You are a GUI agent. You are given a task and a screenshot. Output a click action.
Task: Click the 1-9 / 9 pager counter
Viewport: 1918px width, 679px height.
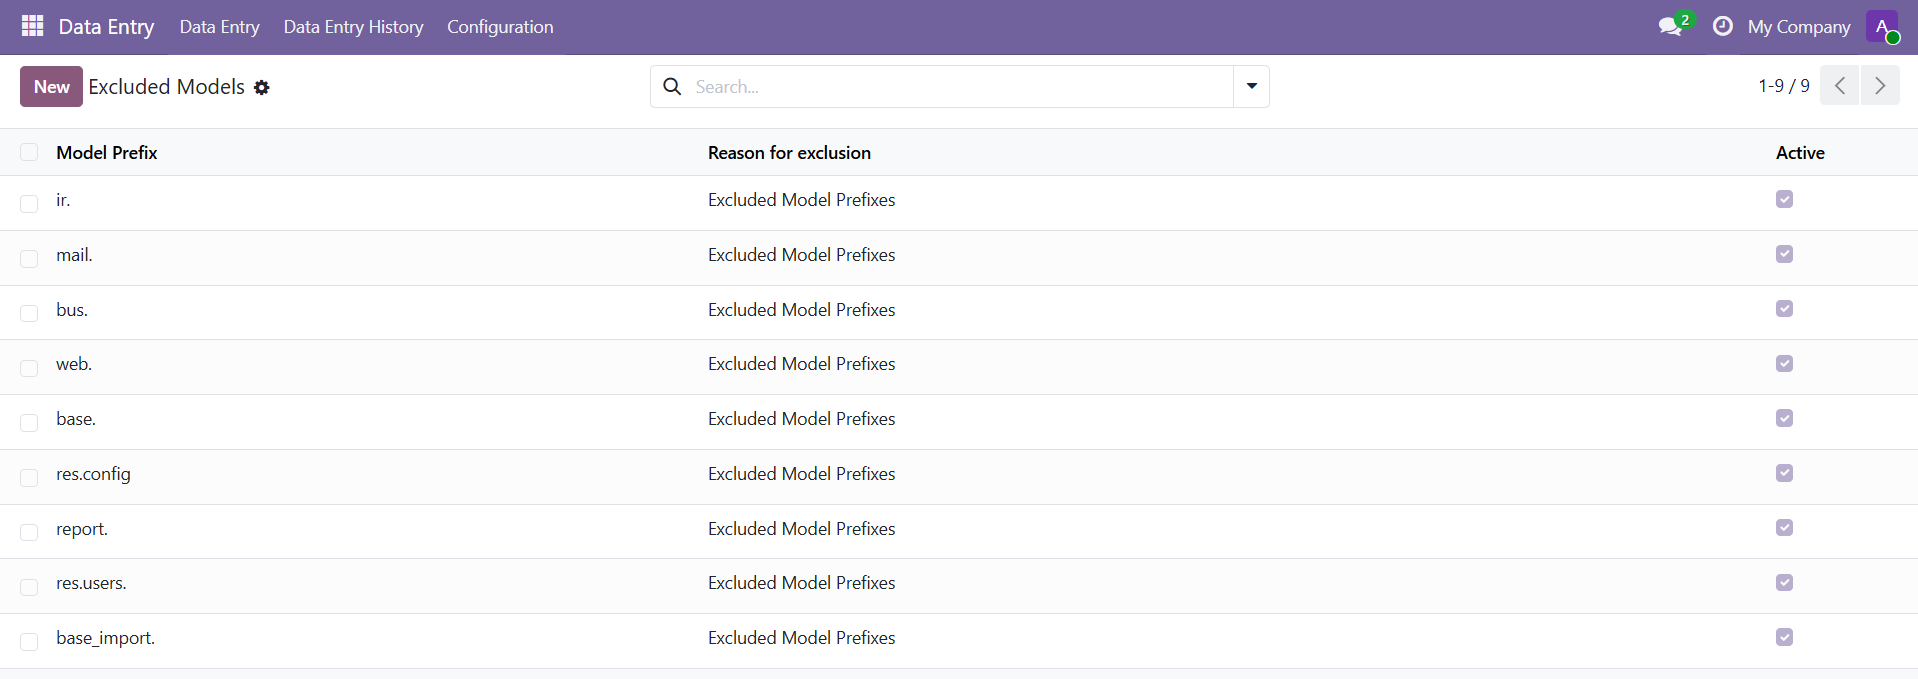tap(1783, 86)
